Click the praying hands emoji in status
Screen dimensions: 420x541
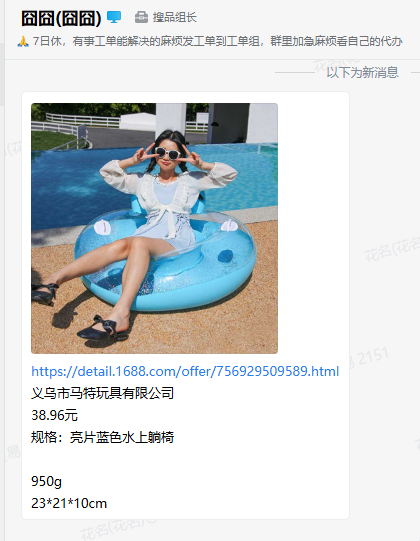23,42
